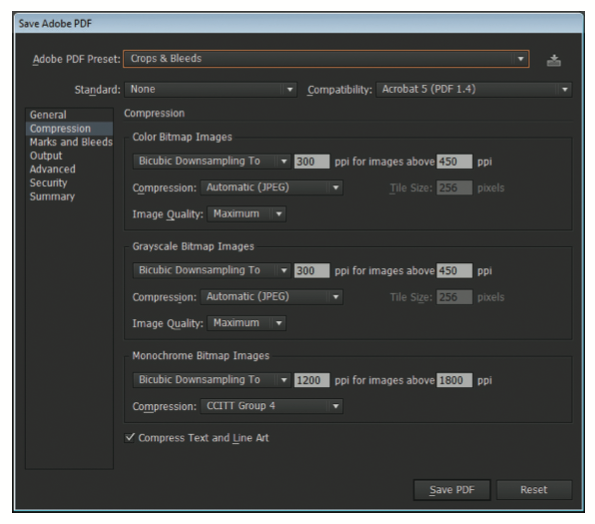Click the Monochrome 1800 ppi threshold field
The height and width of the screenshot is (524, 595).
[454, 380]
